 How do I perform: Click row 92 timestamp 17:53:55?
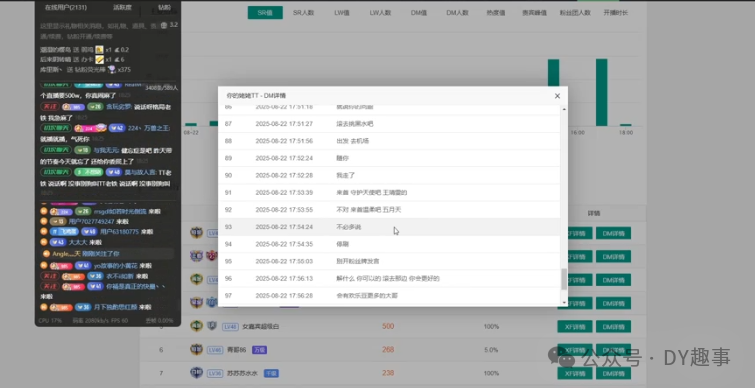click(284, 210)
